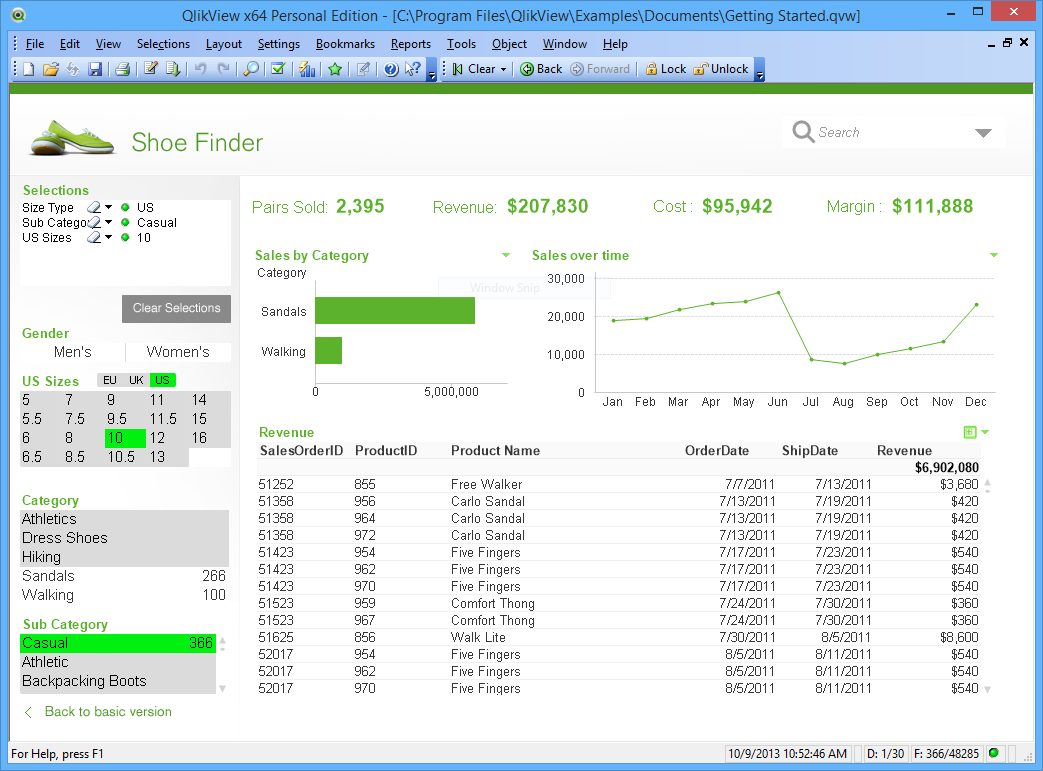The height and width of the screenshot is (771, 1043).
Task: Switch size type to UK
Action: coord(136,380)
